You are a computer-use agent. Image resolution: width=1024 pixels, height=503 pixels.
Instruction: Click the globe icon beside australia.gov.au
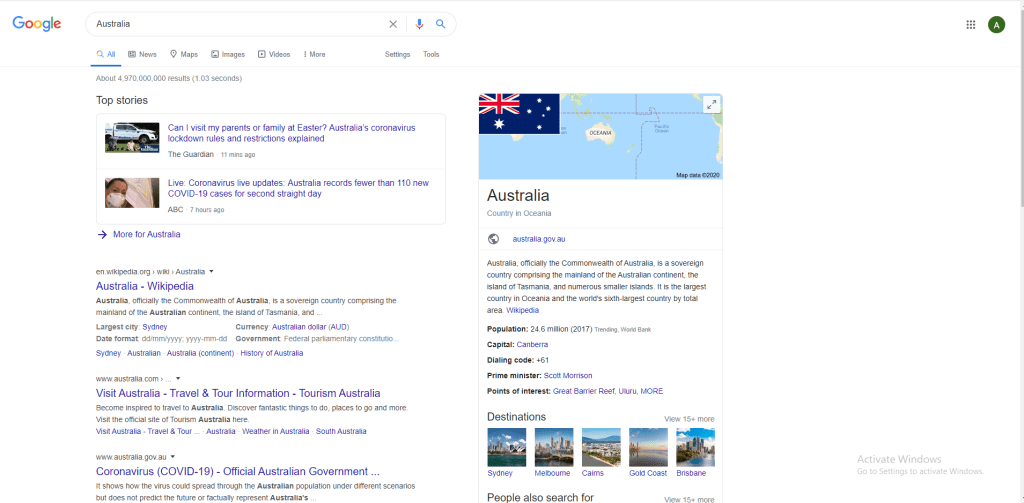point(493,239)
